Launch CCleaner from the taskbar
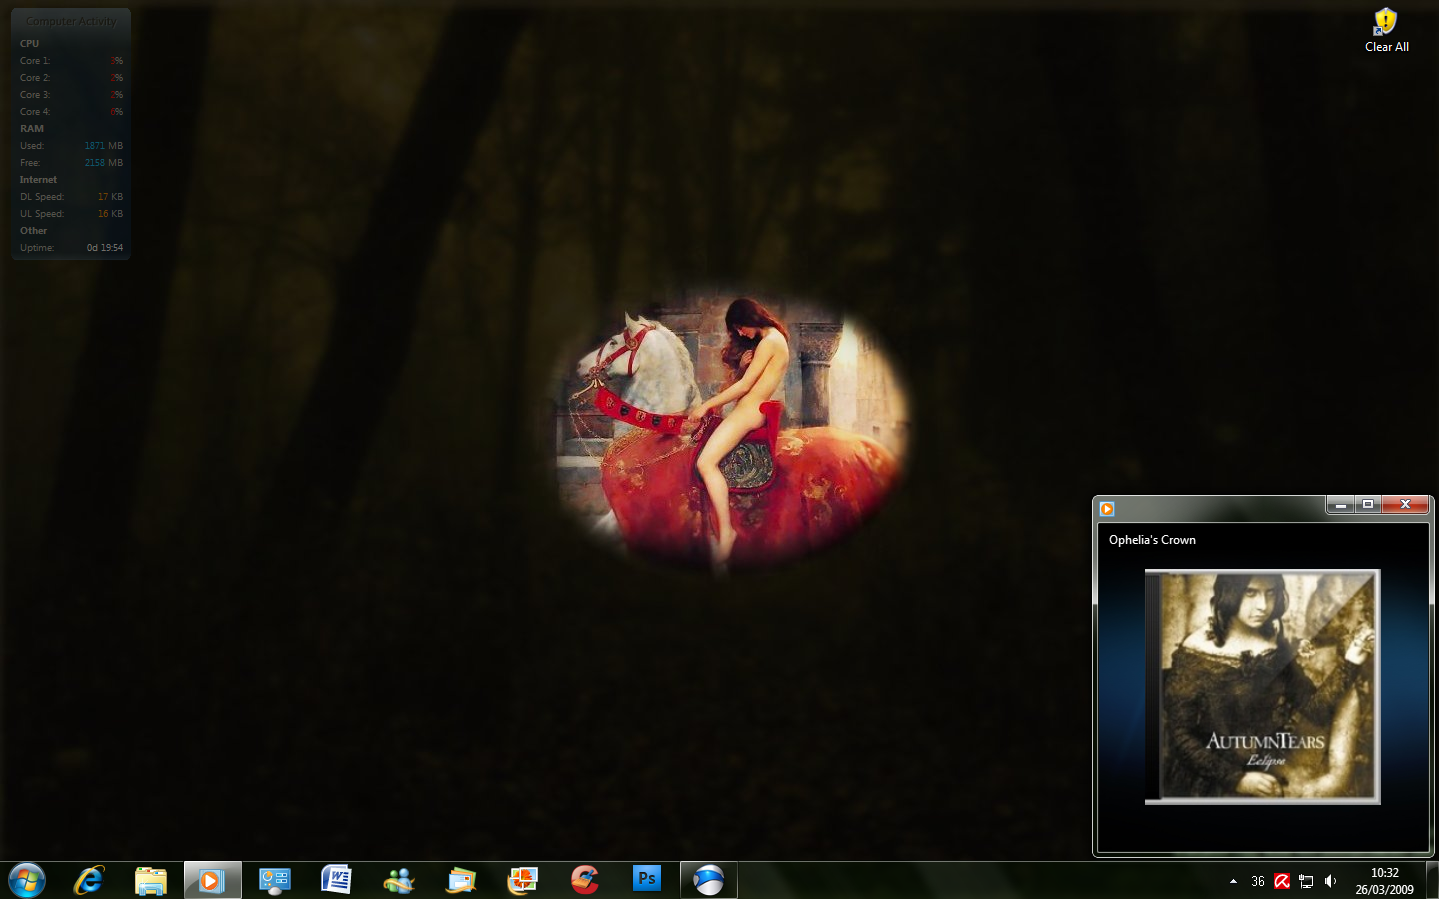This screenshot has height=899, width=1439. pyautogui.click(x=585, y=880)
